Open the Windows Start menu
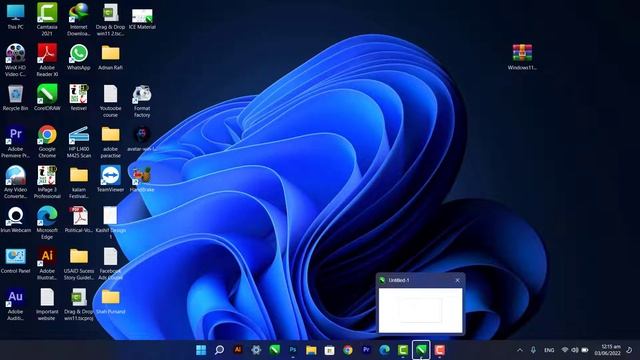The width and height of the screenshot is (640, 360). click(x=201, y=350)
